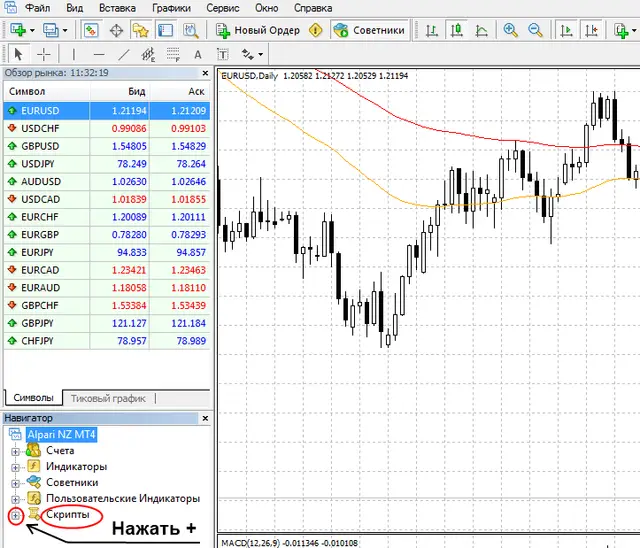The image size is (640, 548).
Task: Select Скрипты item in Navigator
Action: tap(67, 515)
